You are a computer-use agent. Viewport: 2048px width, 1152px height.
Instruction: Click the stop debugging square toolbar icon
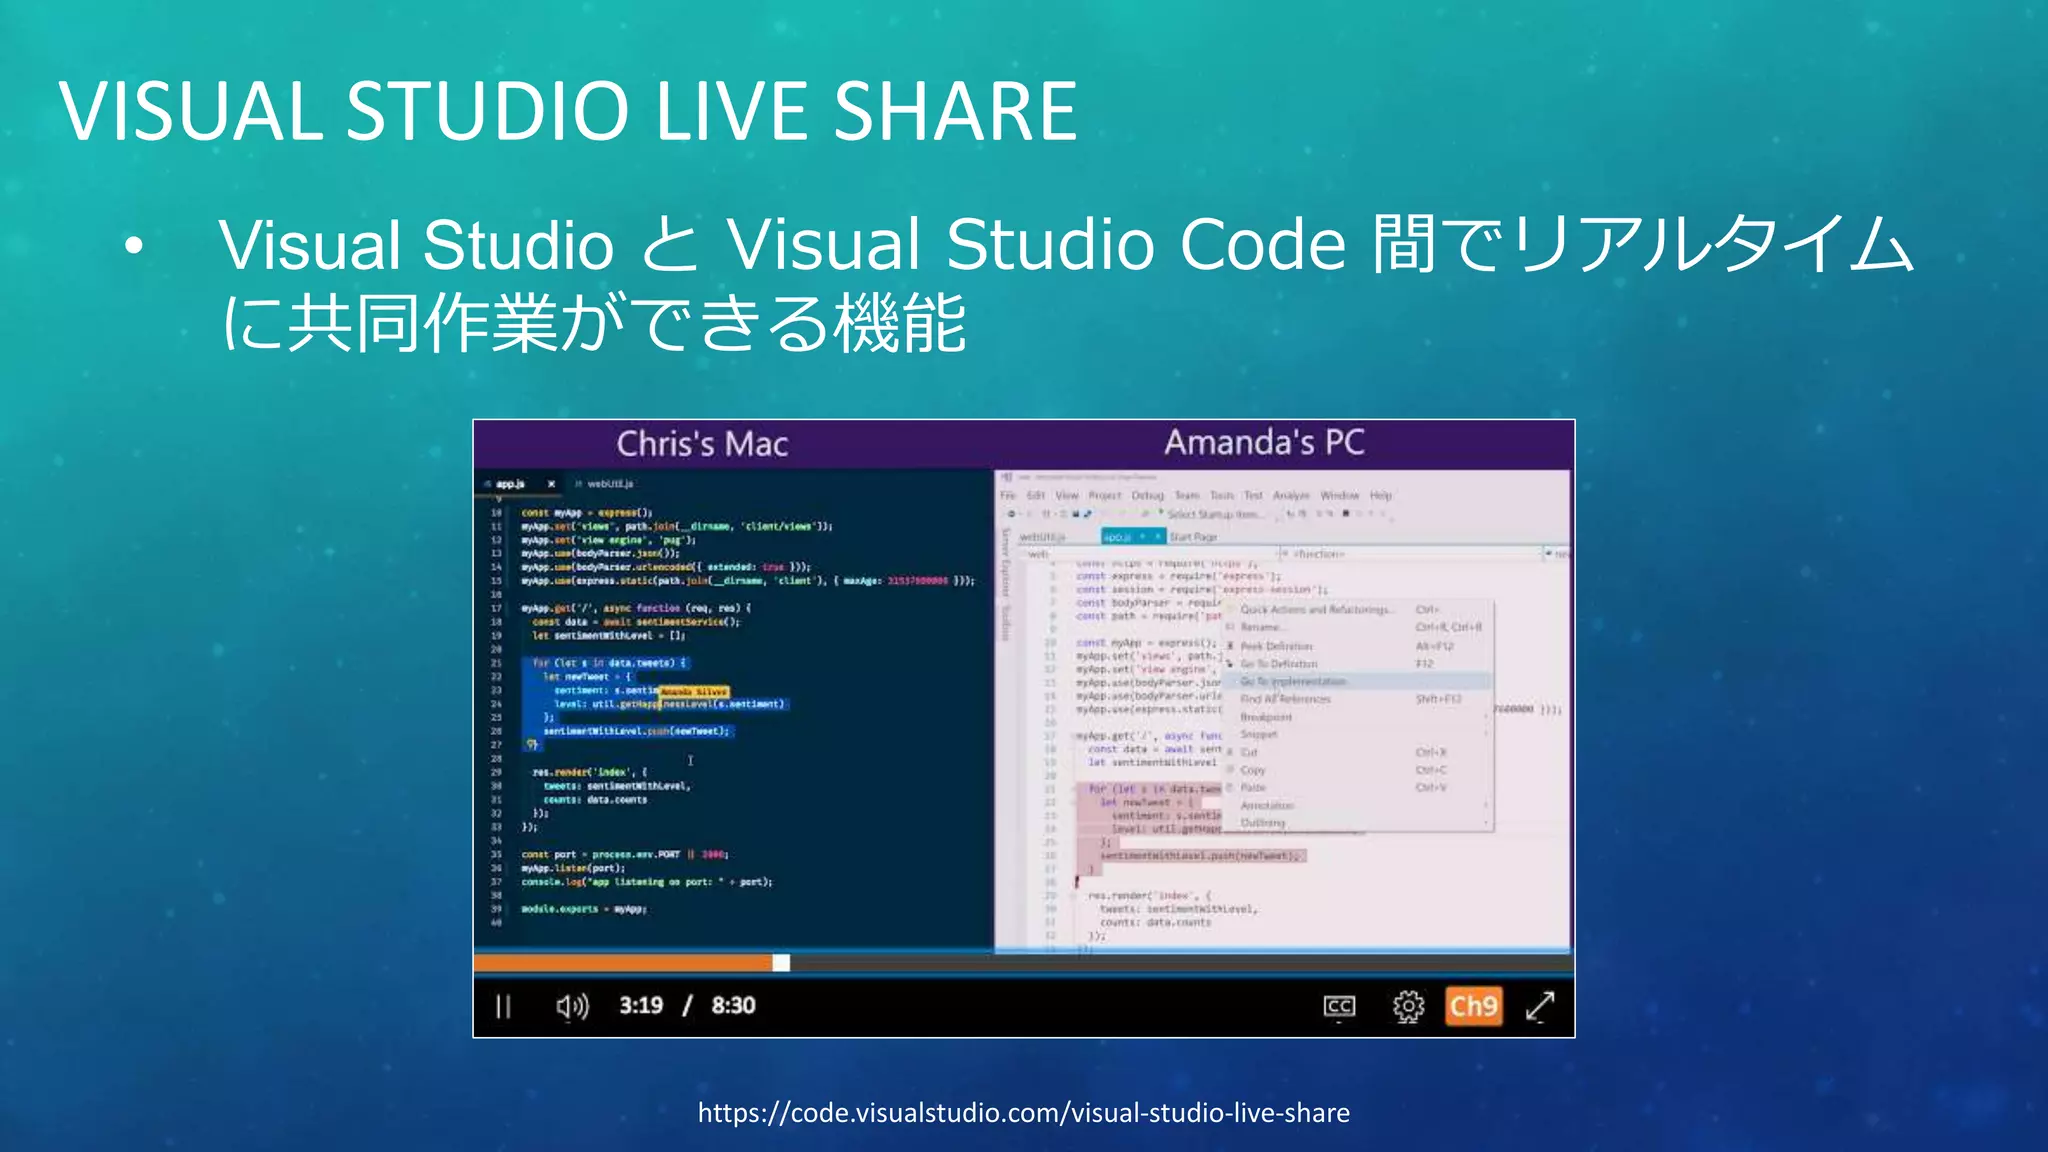coord(1346,514)
